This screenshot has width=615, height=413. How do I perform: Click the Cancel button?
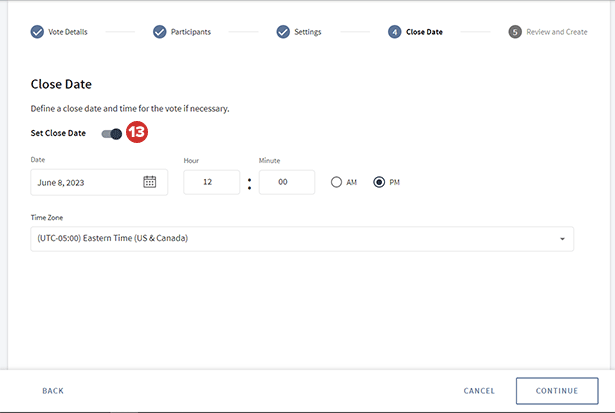tap(479, 391)
